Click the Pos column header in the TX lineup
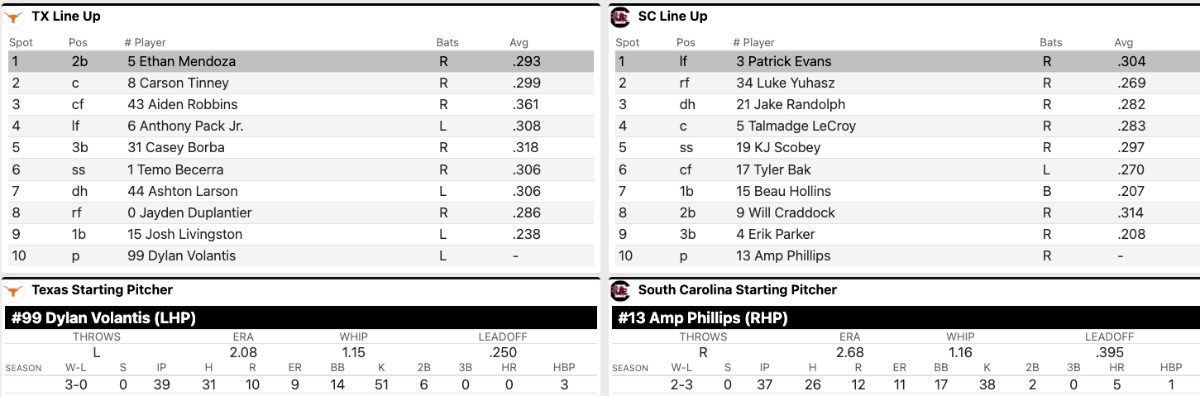The width and height of the screenshot is (1200, 396). pyautogui.click(x=78, y=43)
